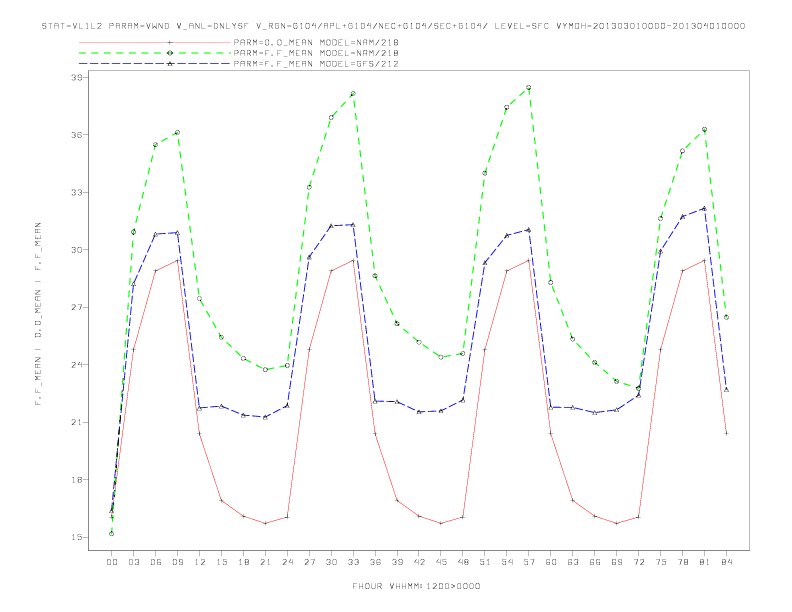Click y-axis tick value 36
Image resolution: width=792 pixels, height=612 pixels.
(77, 135)
